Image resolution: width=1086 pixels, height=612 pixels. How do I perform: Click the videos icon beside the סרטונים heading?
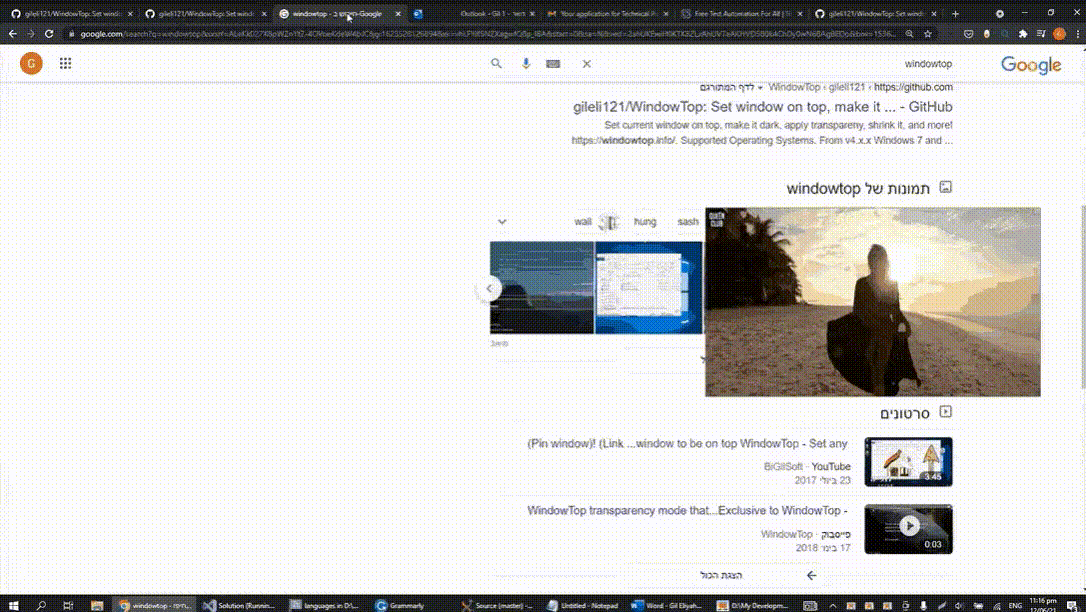click(944, 411)
